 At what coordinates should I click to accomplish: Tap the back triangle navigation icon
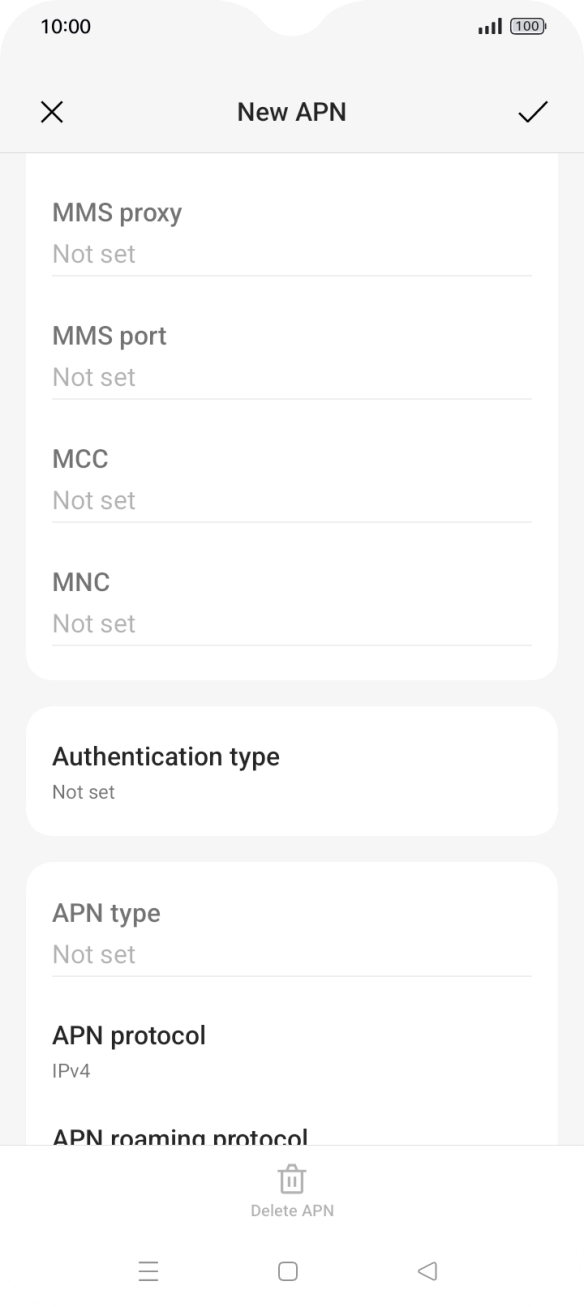427,1271
